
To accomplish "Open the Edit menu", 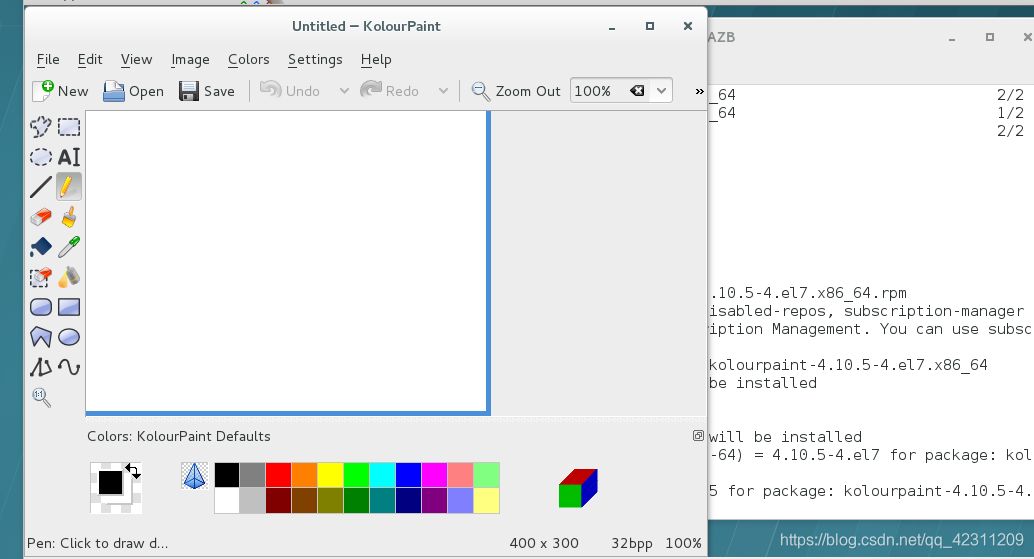I will [90, 59].
